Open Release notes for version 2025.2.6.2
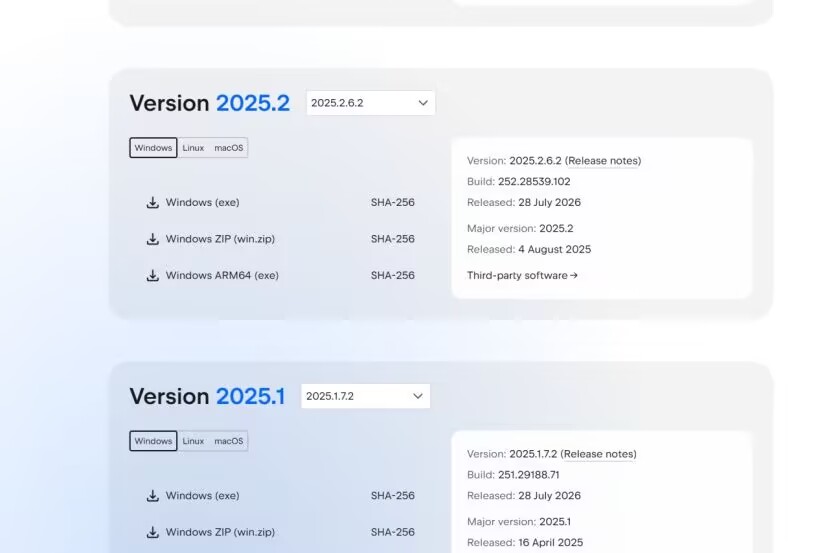Screen dimensions: 829x553 (x=603, y=161)
